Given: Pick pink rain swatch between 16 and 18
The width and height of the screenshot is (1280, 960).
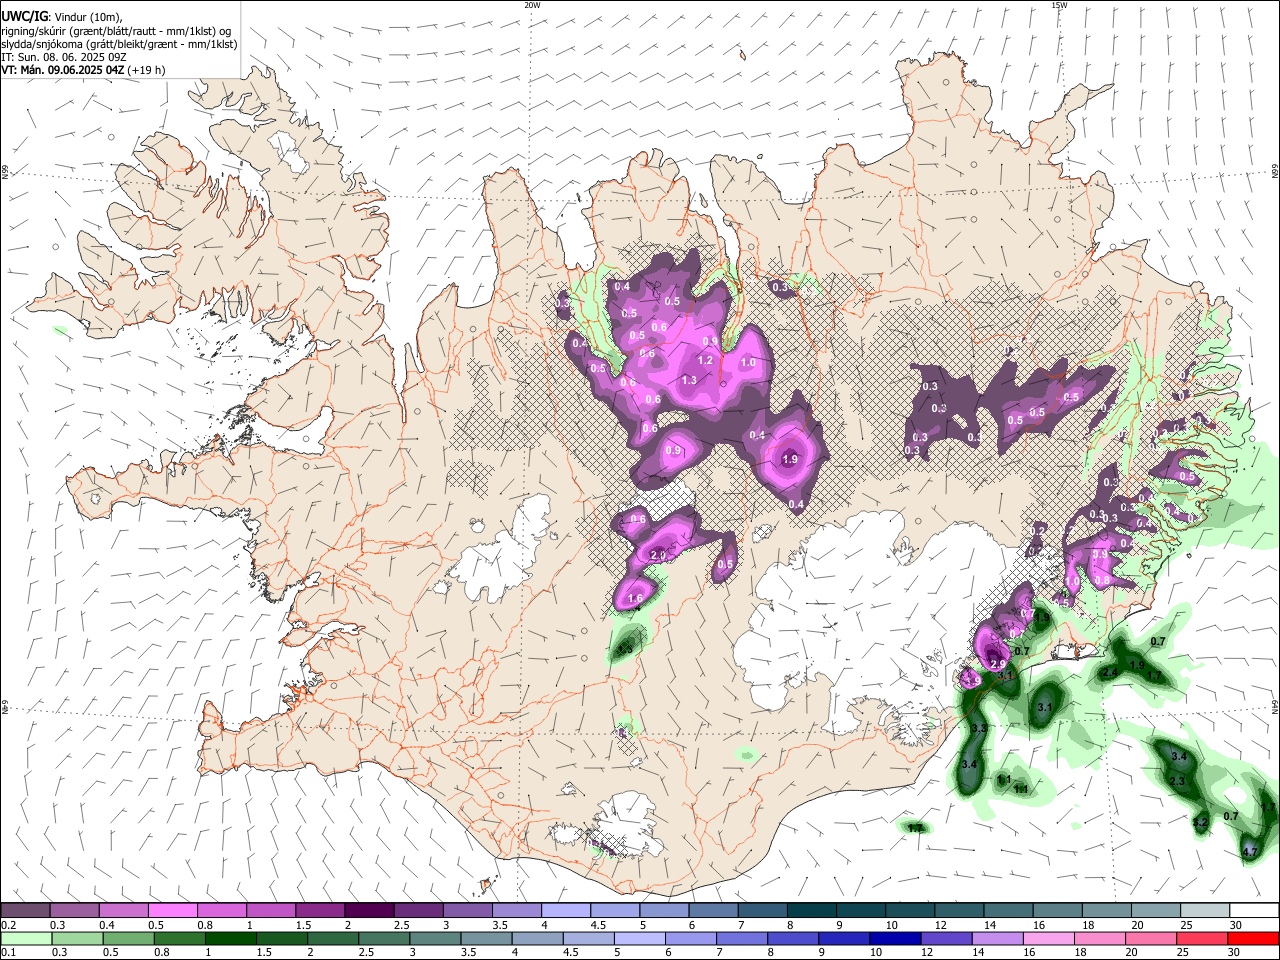Looking at the screenshot, I should 1049,938.
